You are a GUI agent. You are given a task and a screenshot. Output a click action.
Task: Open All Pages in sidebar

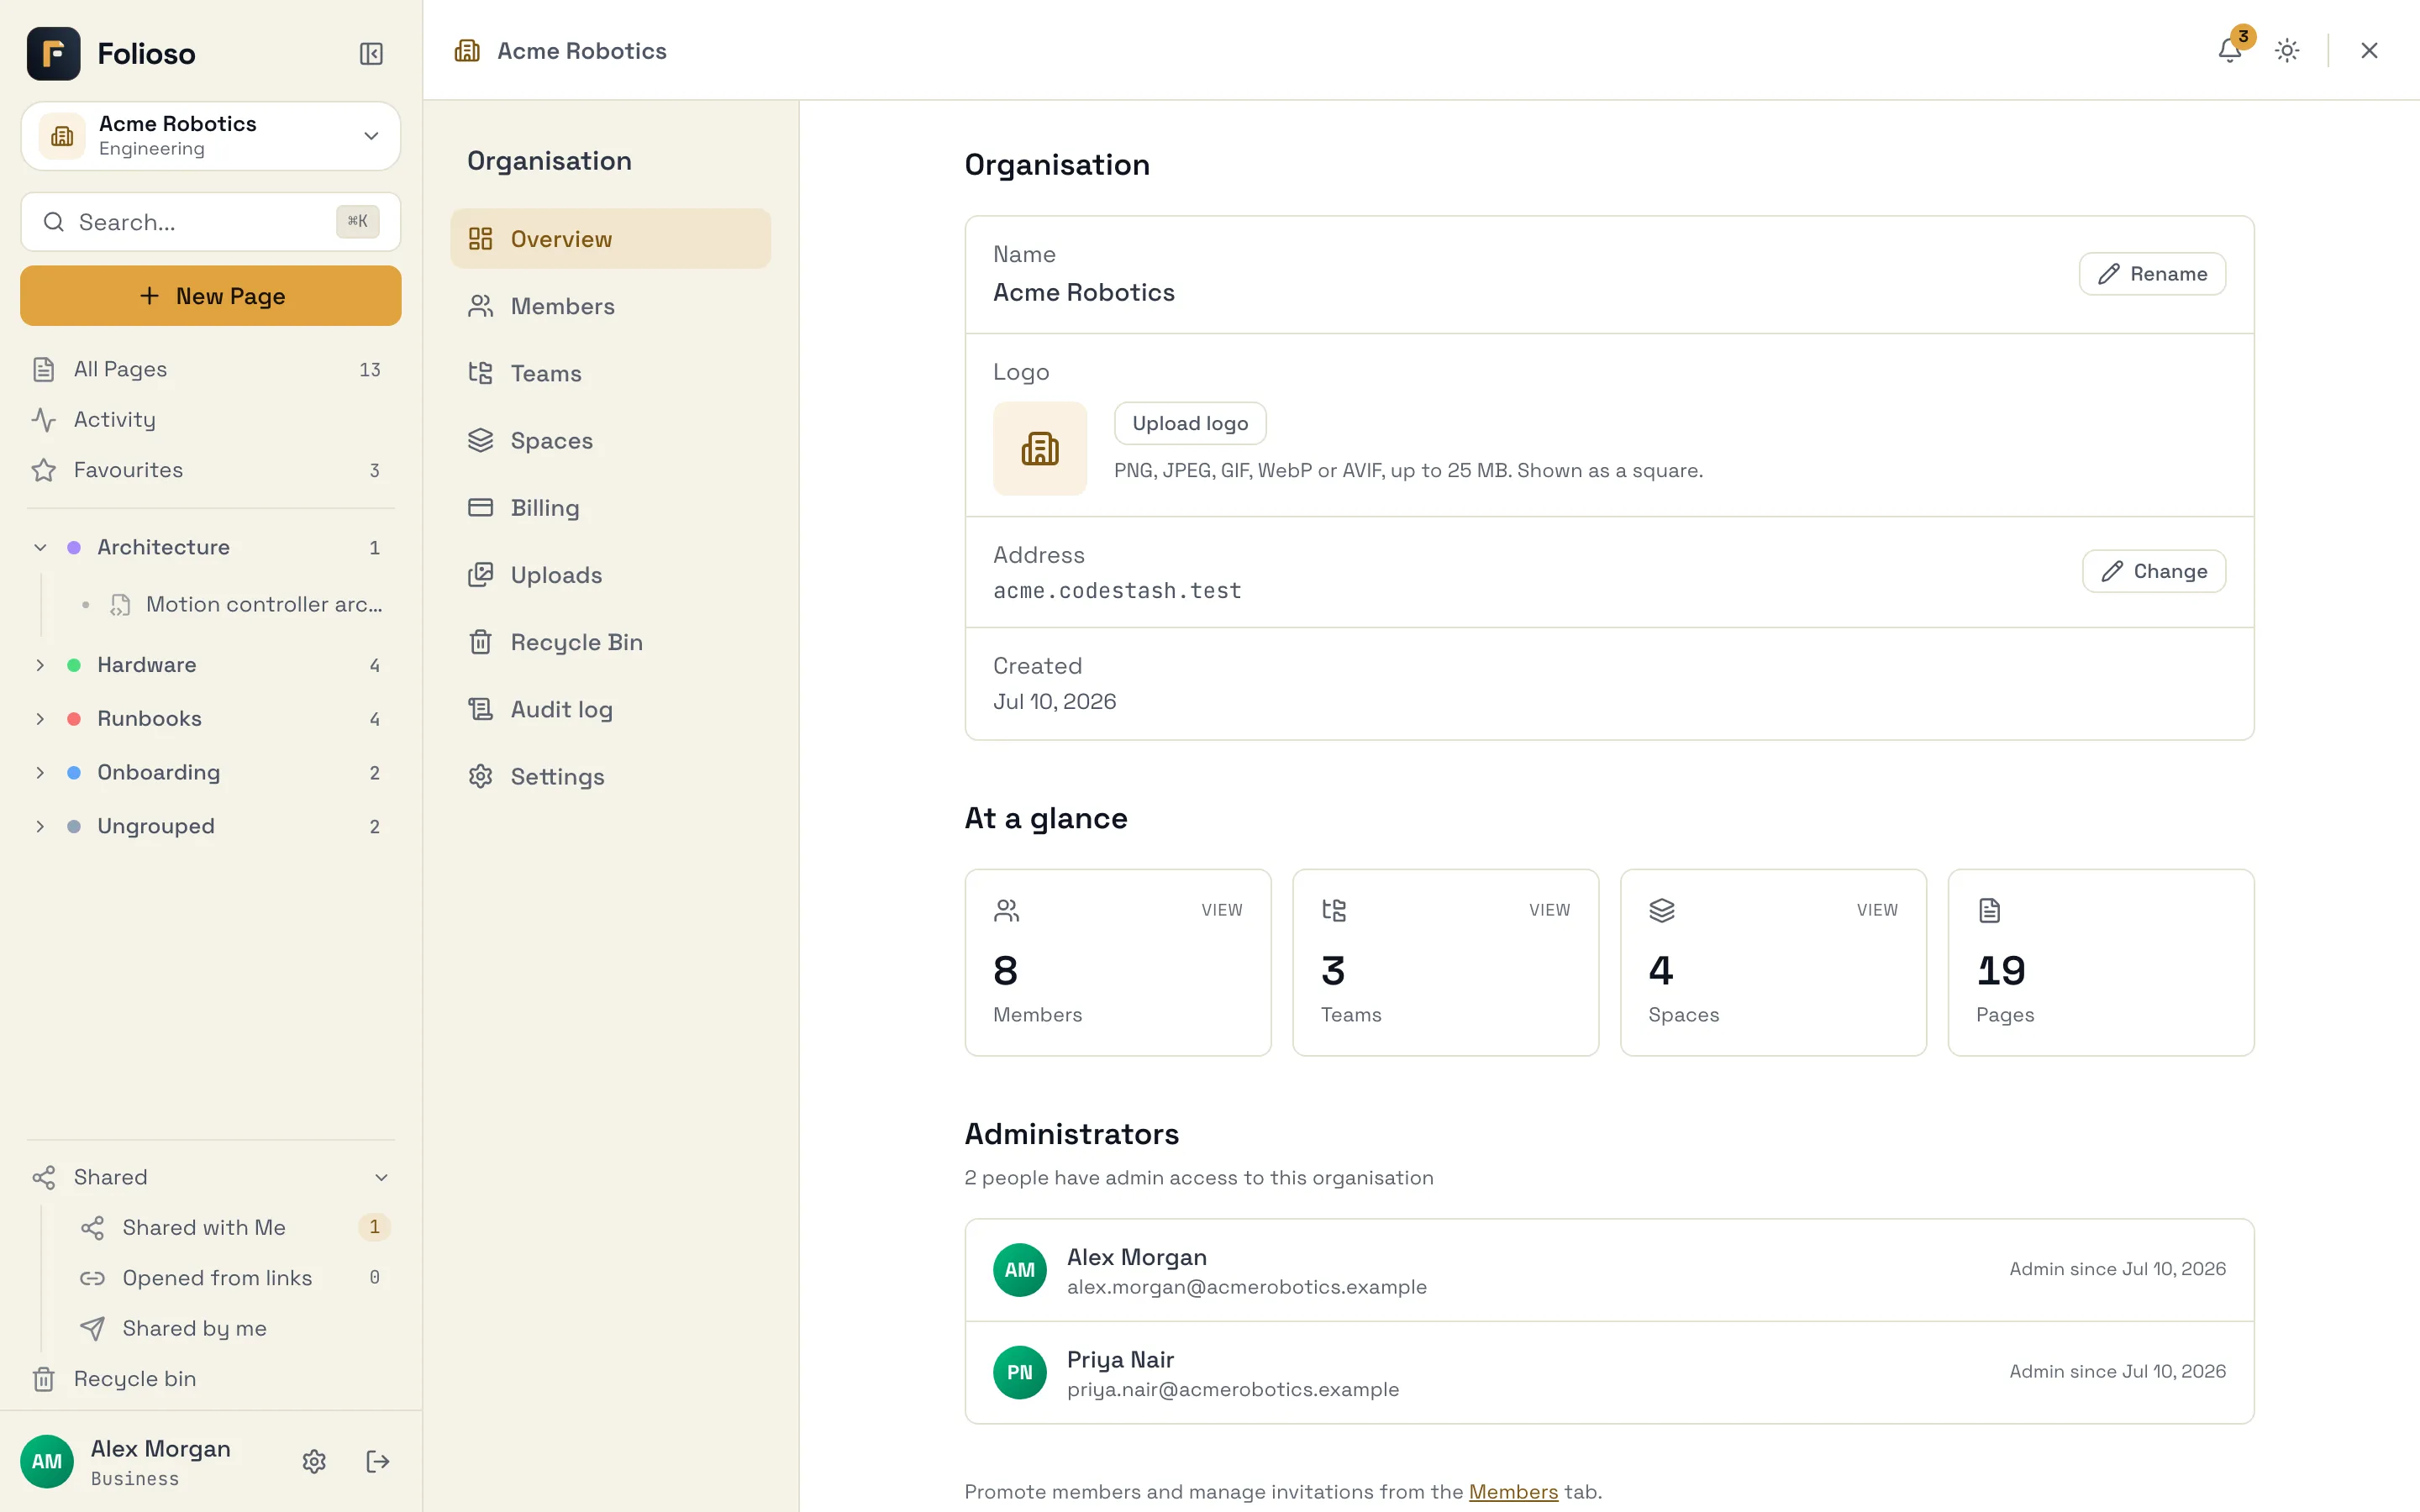point(211,369)
